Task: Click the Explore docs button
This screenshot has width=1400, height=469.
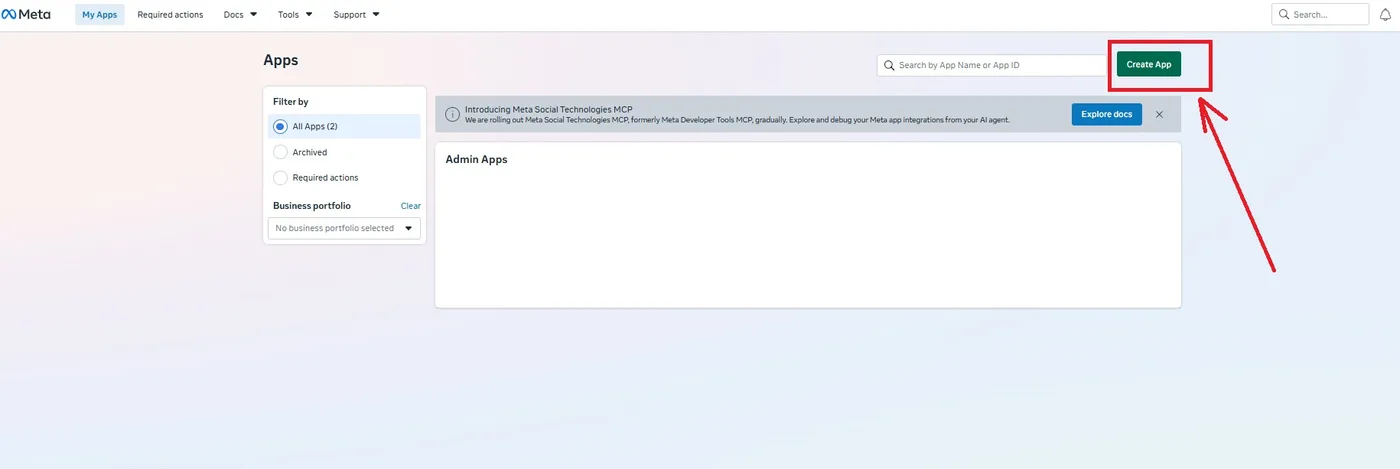Action: point(1106,114)
